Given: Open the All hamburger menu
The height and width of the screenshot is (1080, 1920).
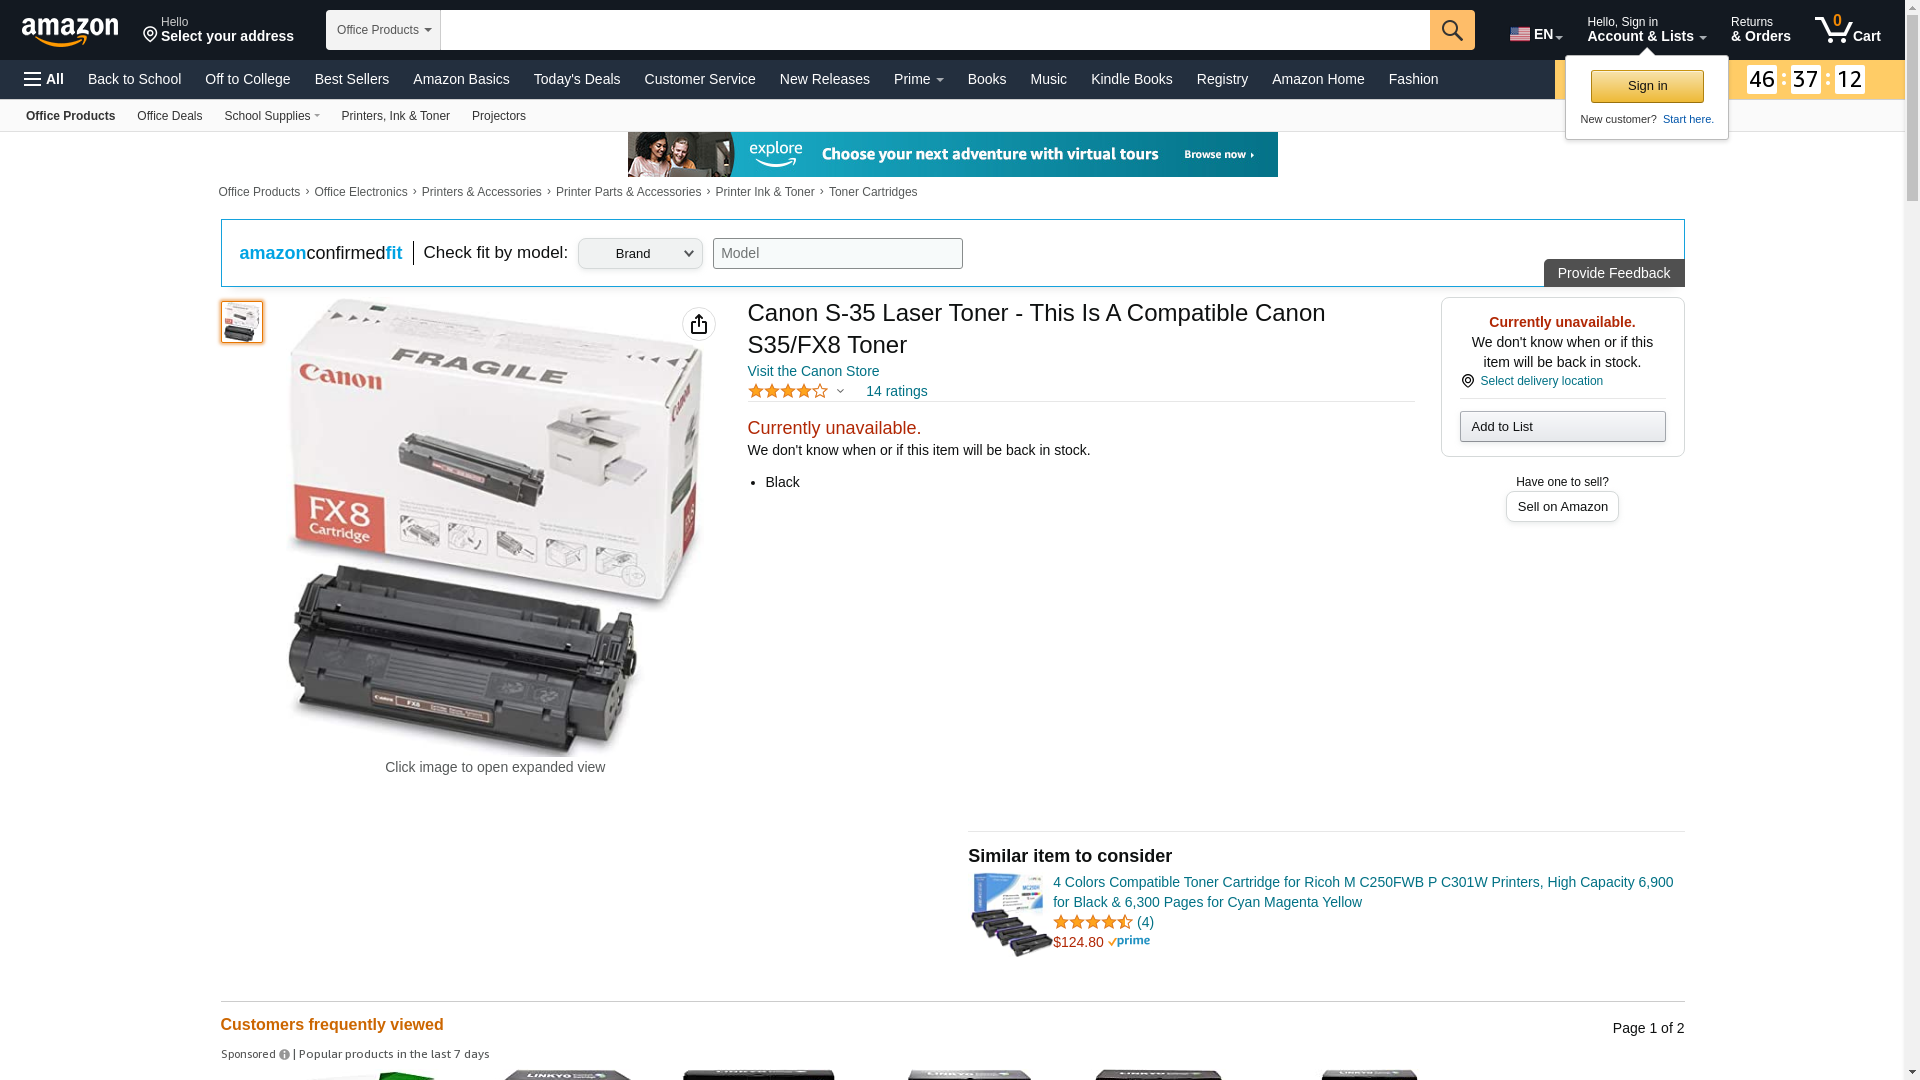Looking at the screenshot, I should [44, 79].
